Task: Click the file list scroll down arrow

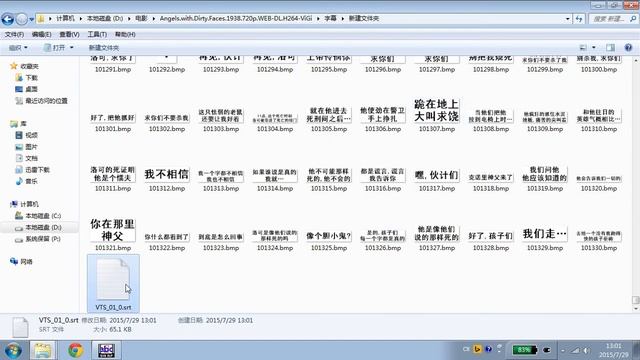Action: click(x=636, y=309)
